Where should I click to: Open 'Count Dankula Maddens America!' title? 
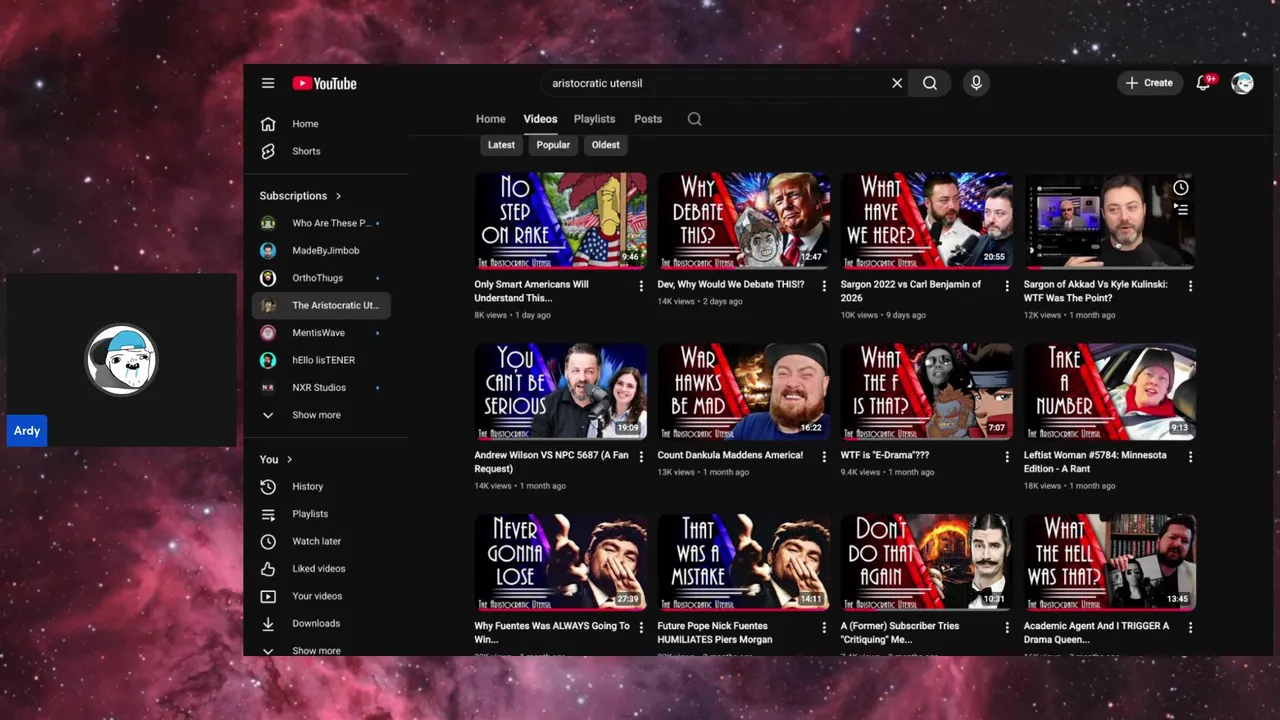730,455
